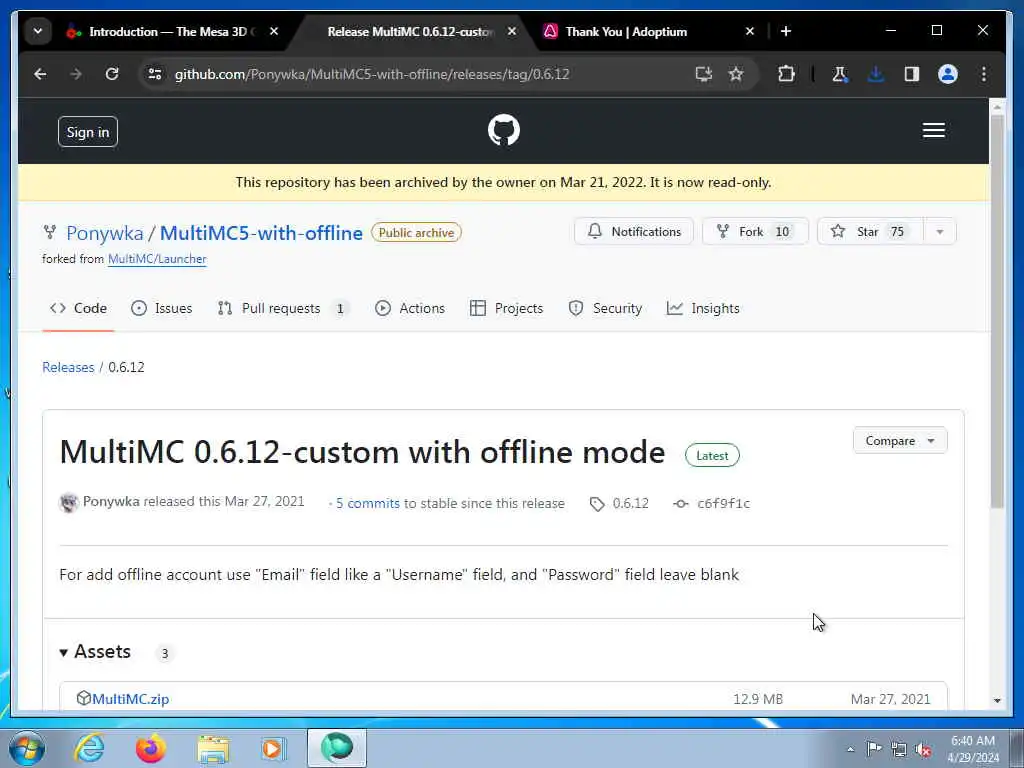Select the Code tab

[78, 308]
